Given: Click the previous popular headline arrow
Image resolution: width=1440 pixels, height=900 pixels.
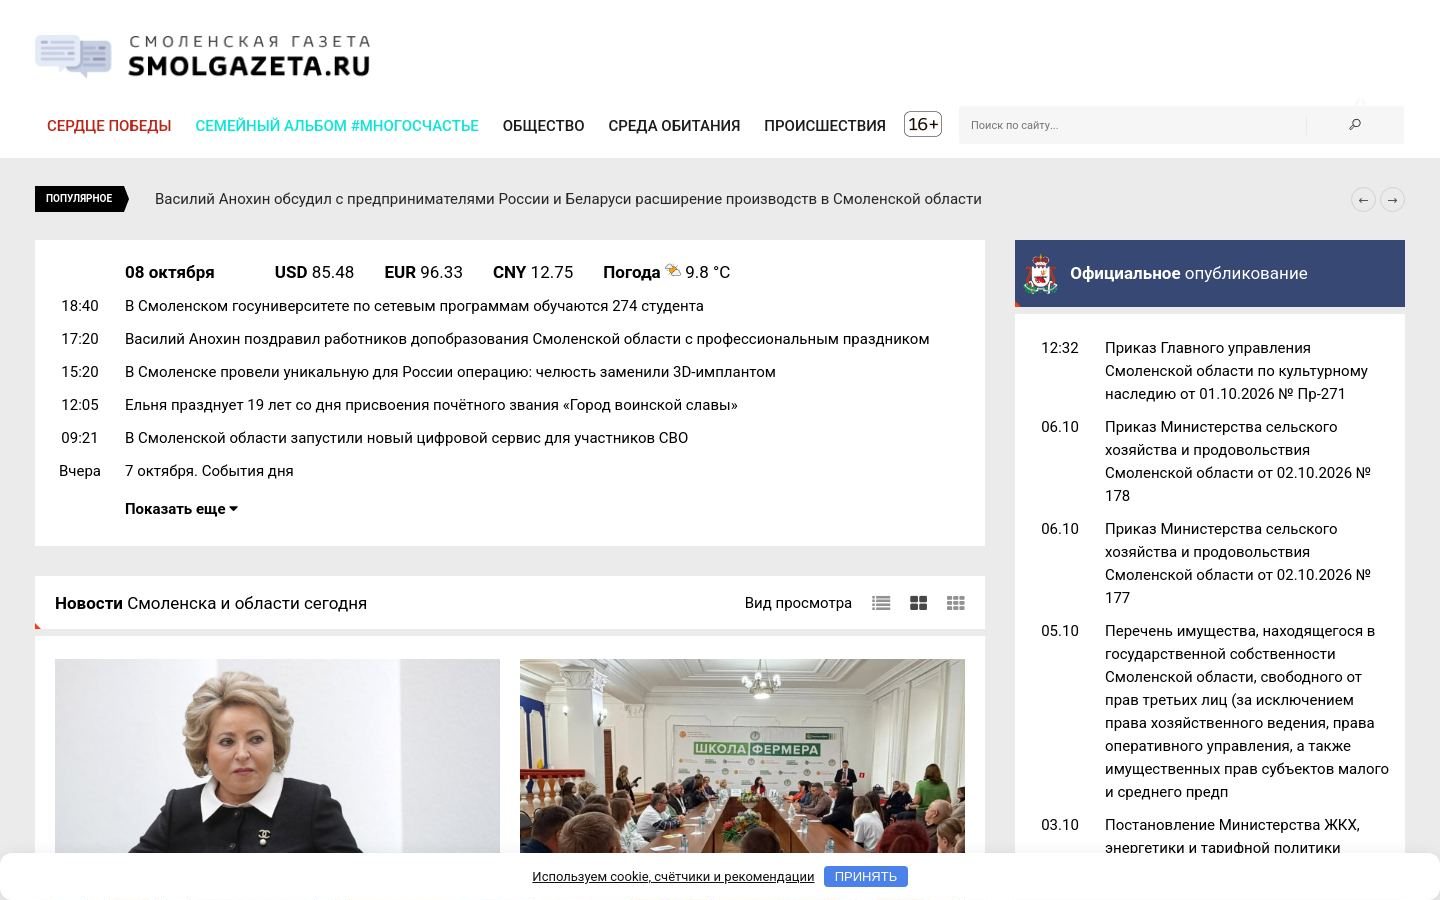Looking at the screenshot, I should click(1363, 199).
